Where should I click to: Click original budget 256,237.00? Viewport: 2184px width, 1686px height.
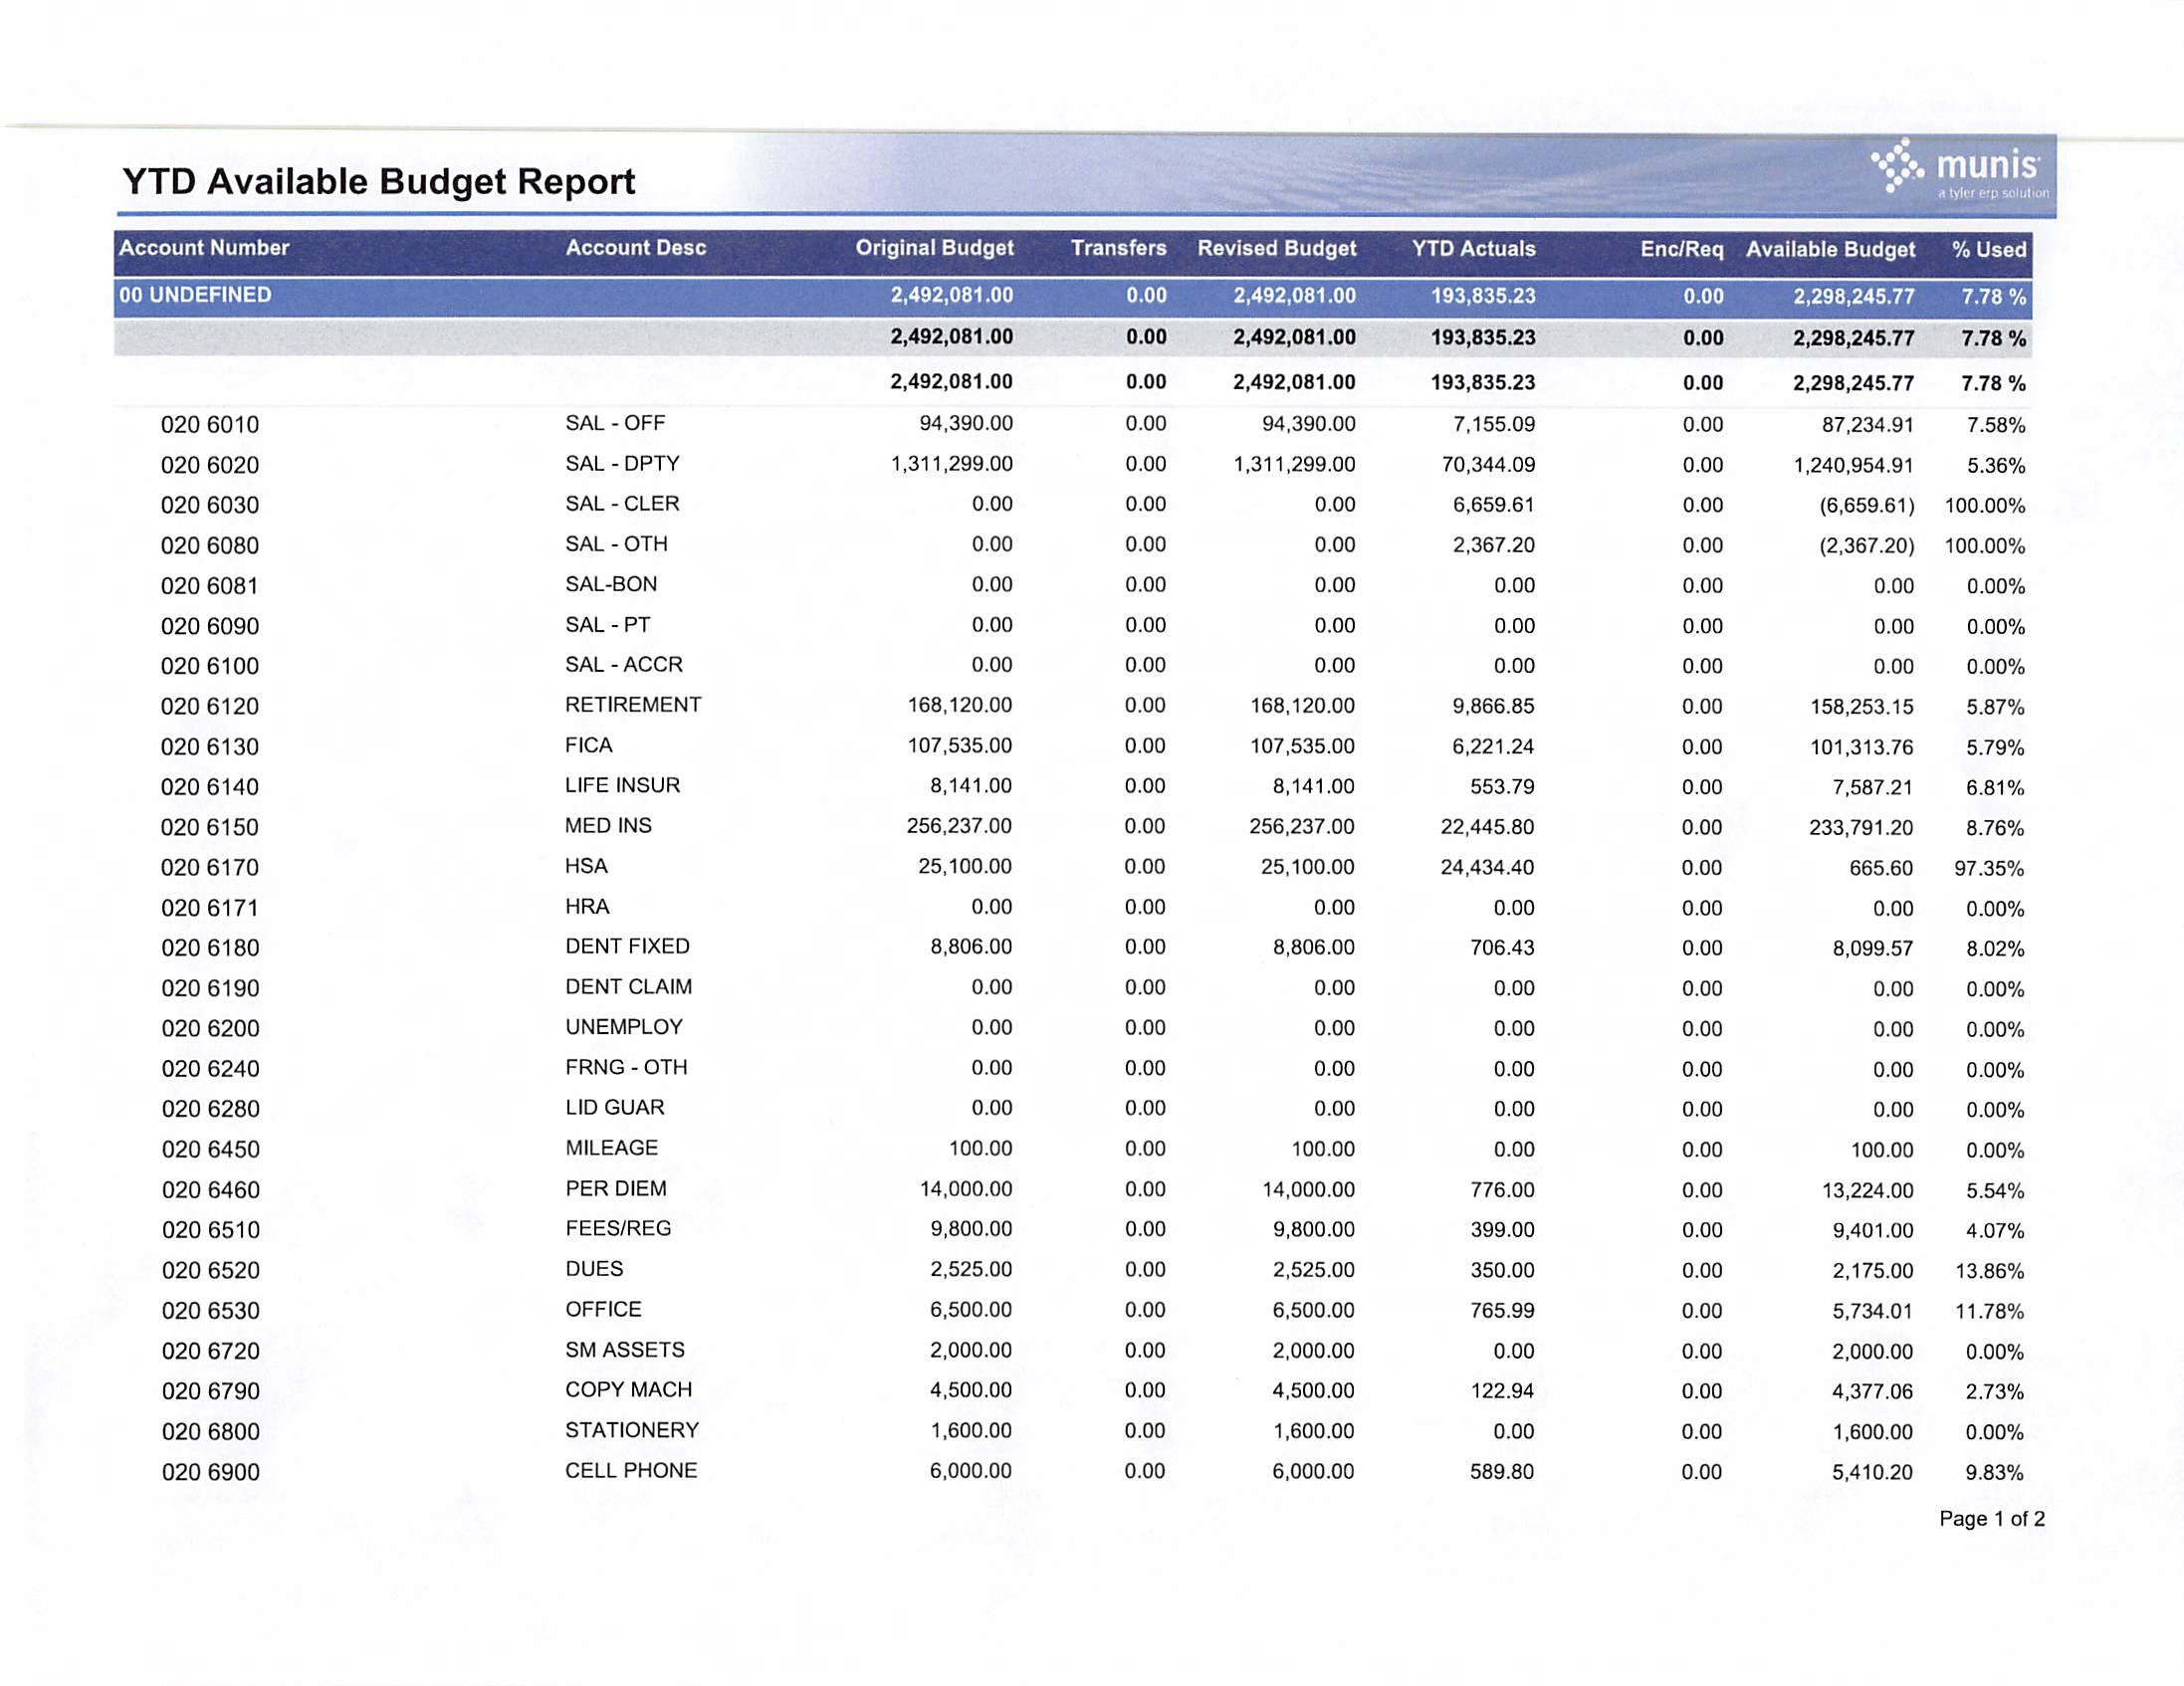coord(959,826)
